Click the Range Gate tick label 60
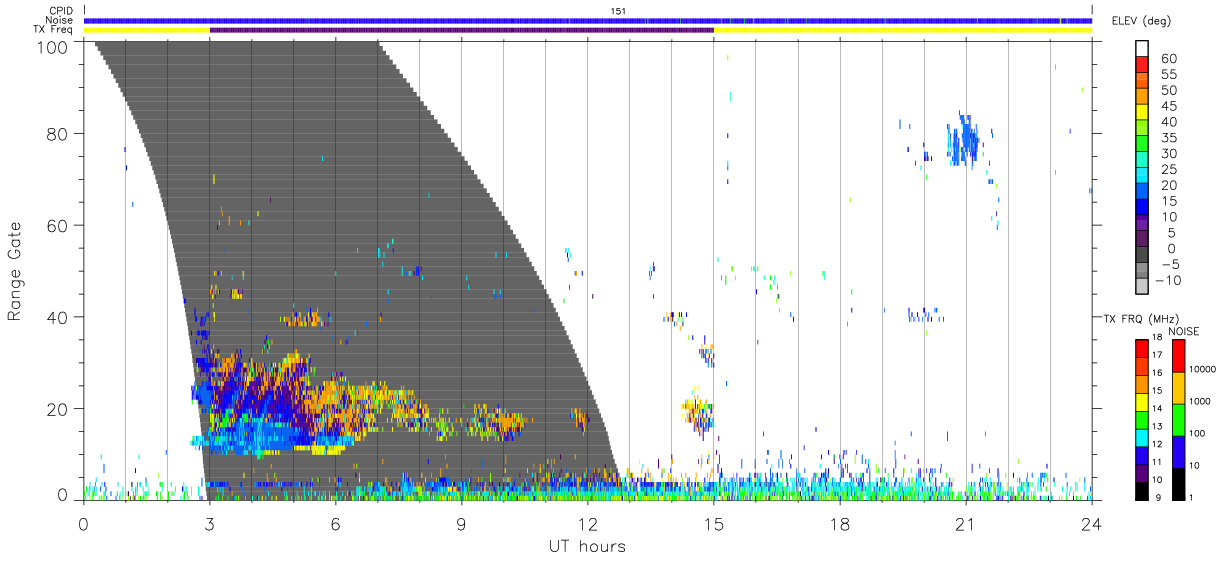1228x567 pixels. pos(59,225)
